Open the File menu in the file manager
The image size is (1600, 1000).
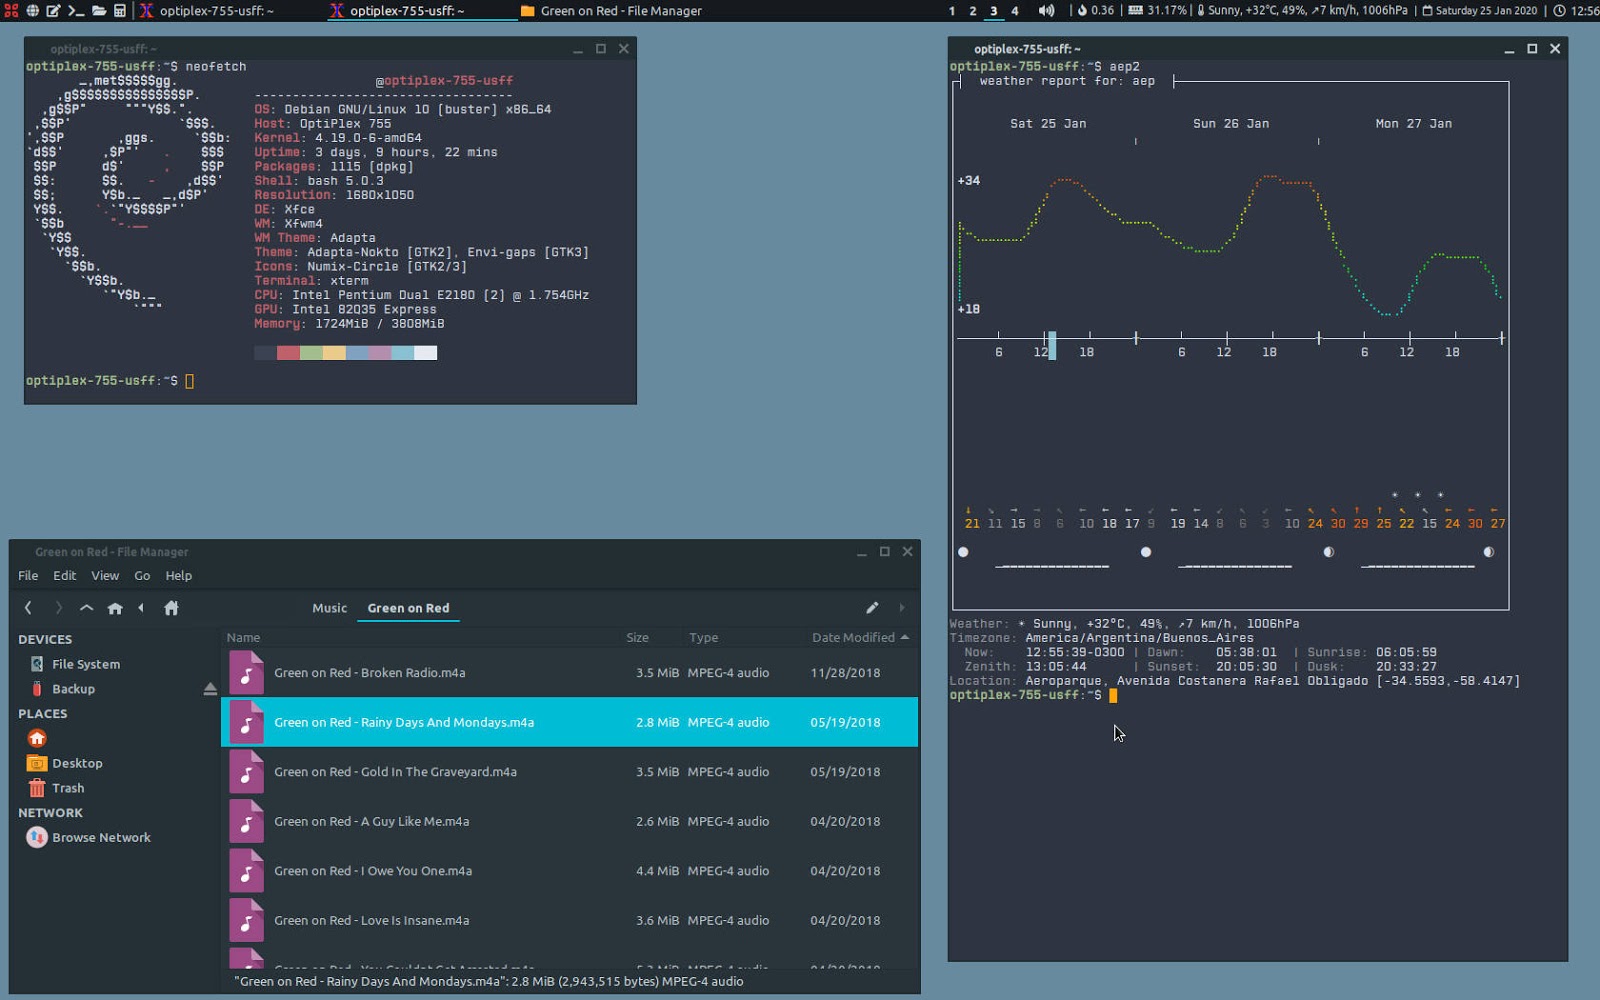coord(27,575)
